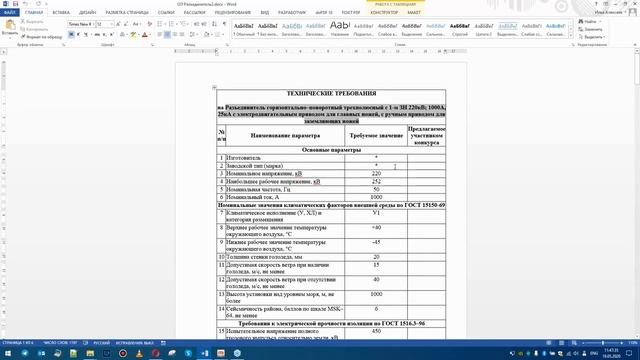
Task: Click page count indicator in status bar
Action: point(18,343)
